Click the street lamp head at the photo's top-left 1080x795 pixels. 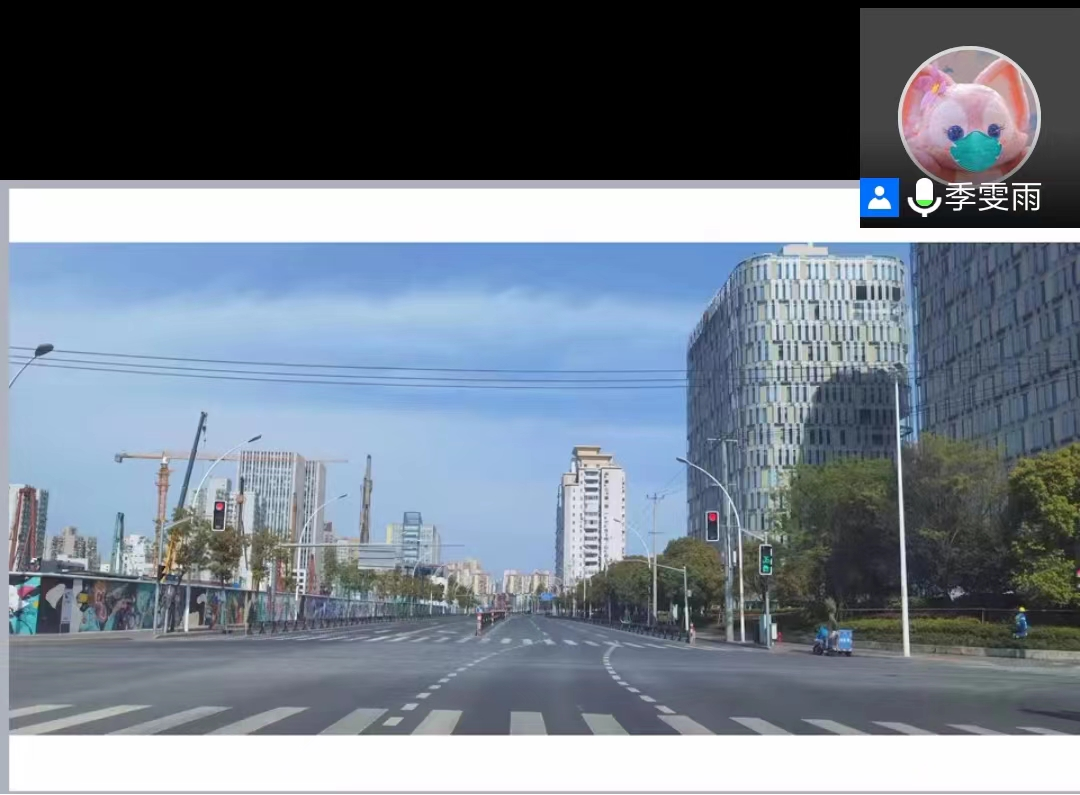click(43, 350)
